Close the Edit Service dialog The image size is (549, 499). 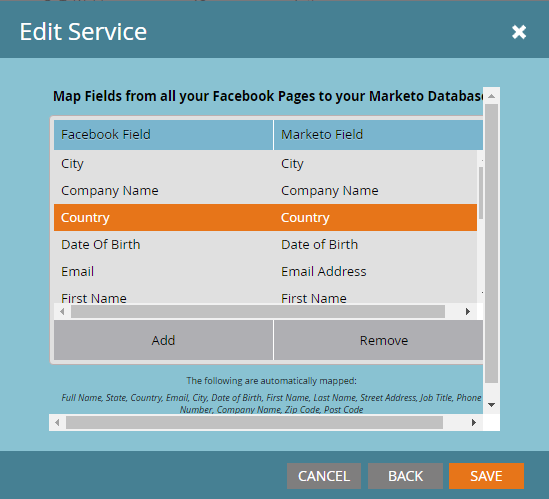click(519, 32)
